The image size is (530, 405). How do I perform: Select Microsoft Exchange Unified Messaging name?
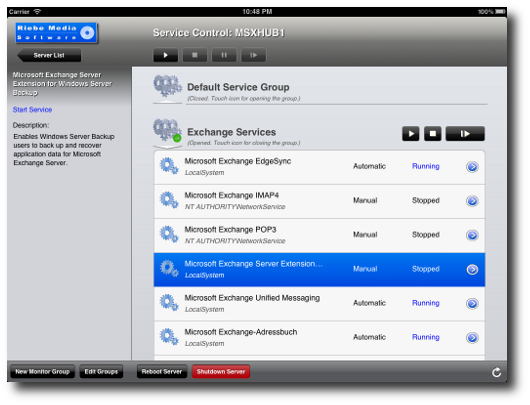tap(252, 298)
